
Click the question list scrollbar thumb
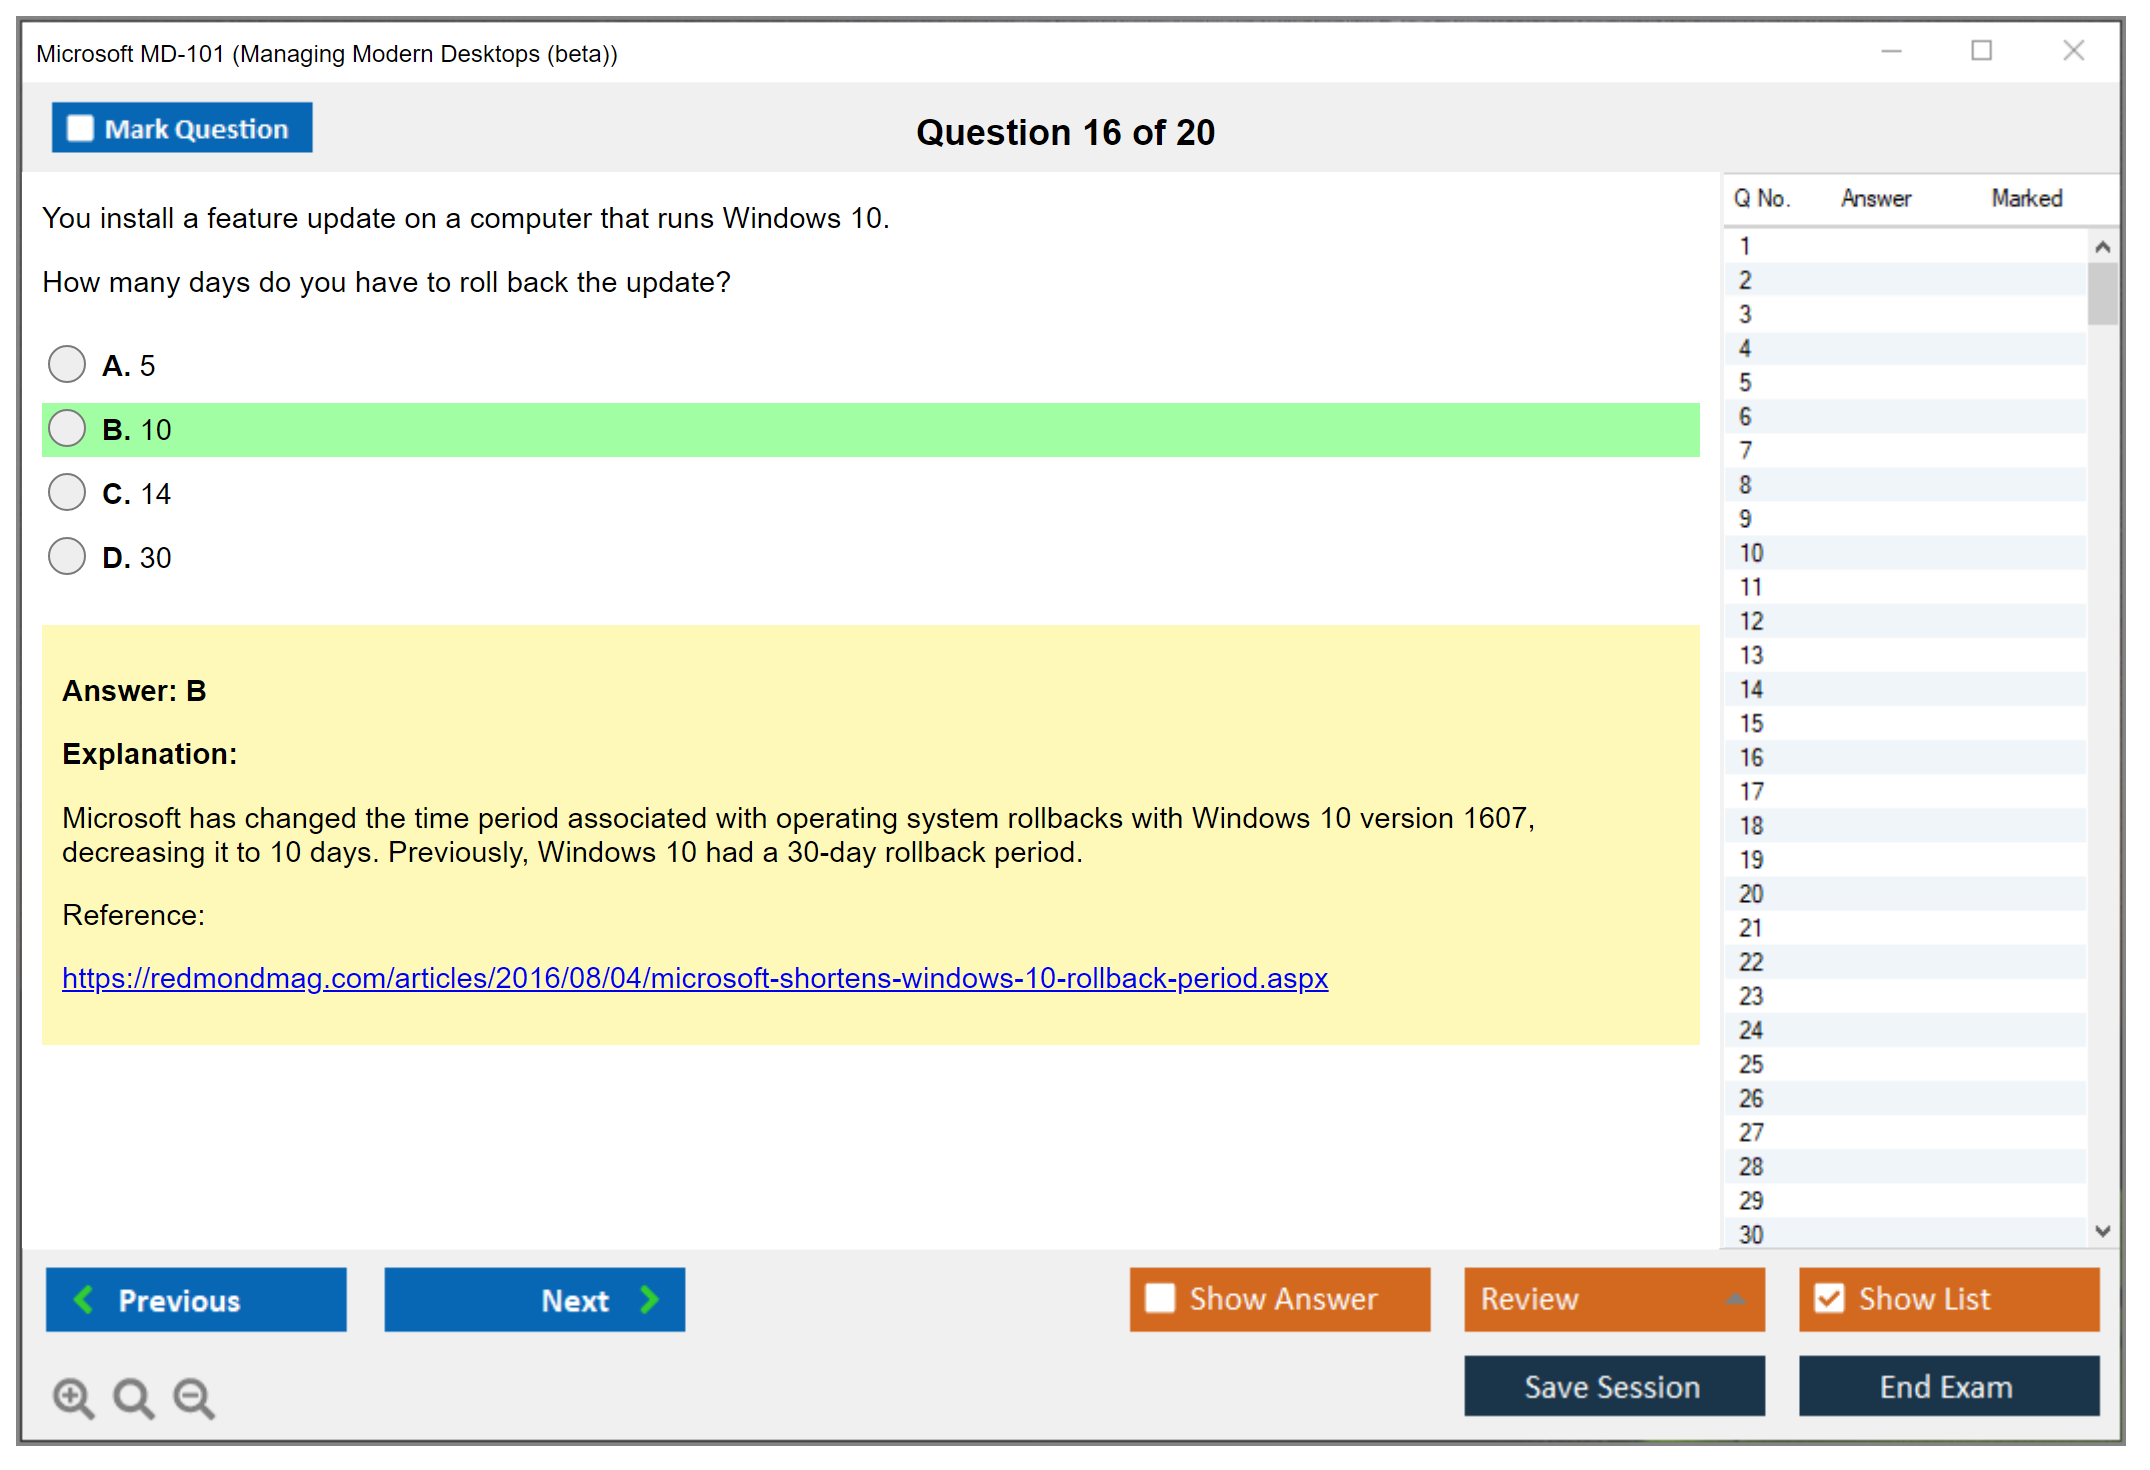coord(2102,294)
